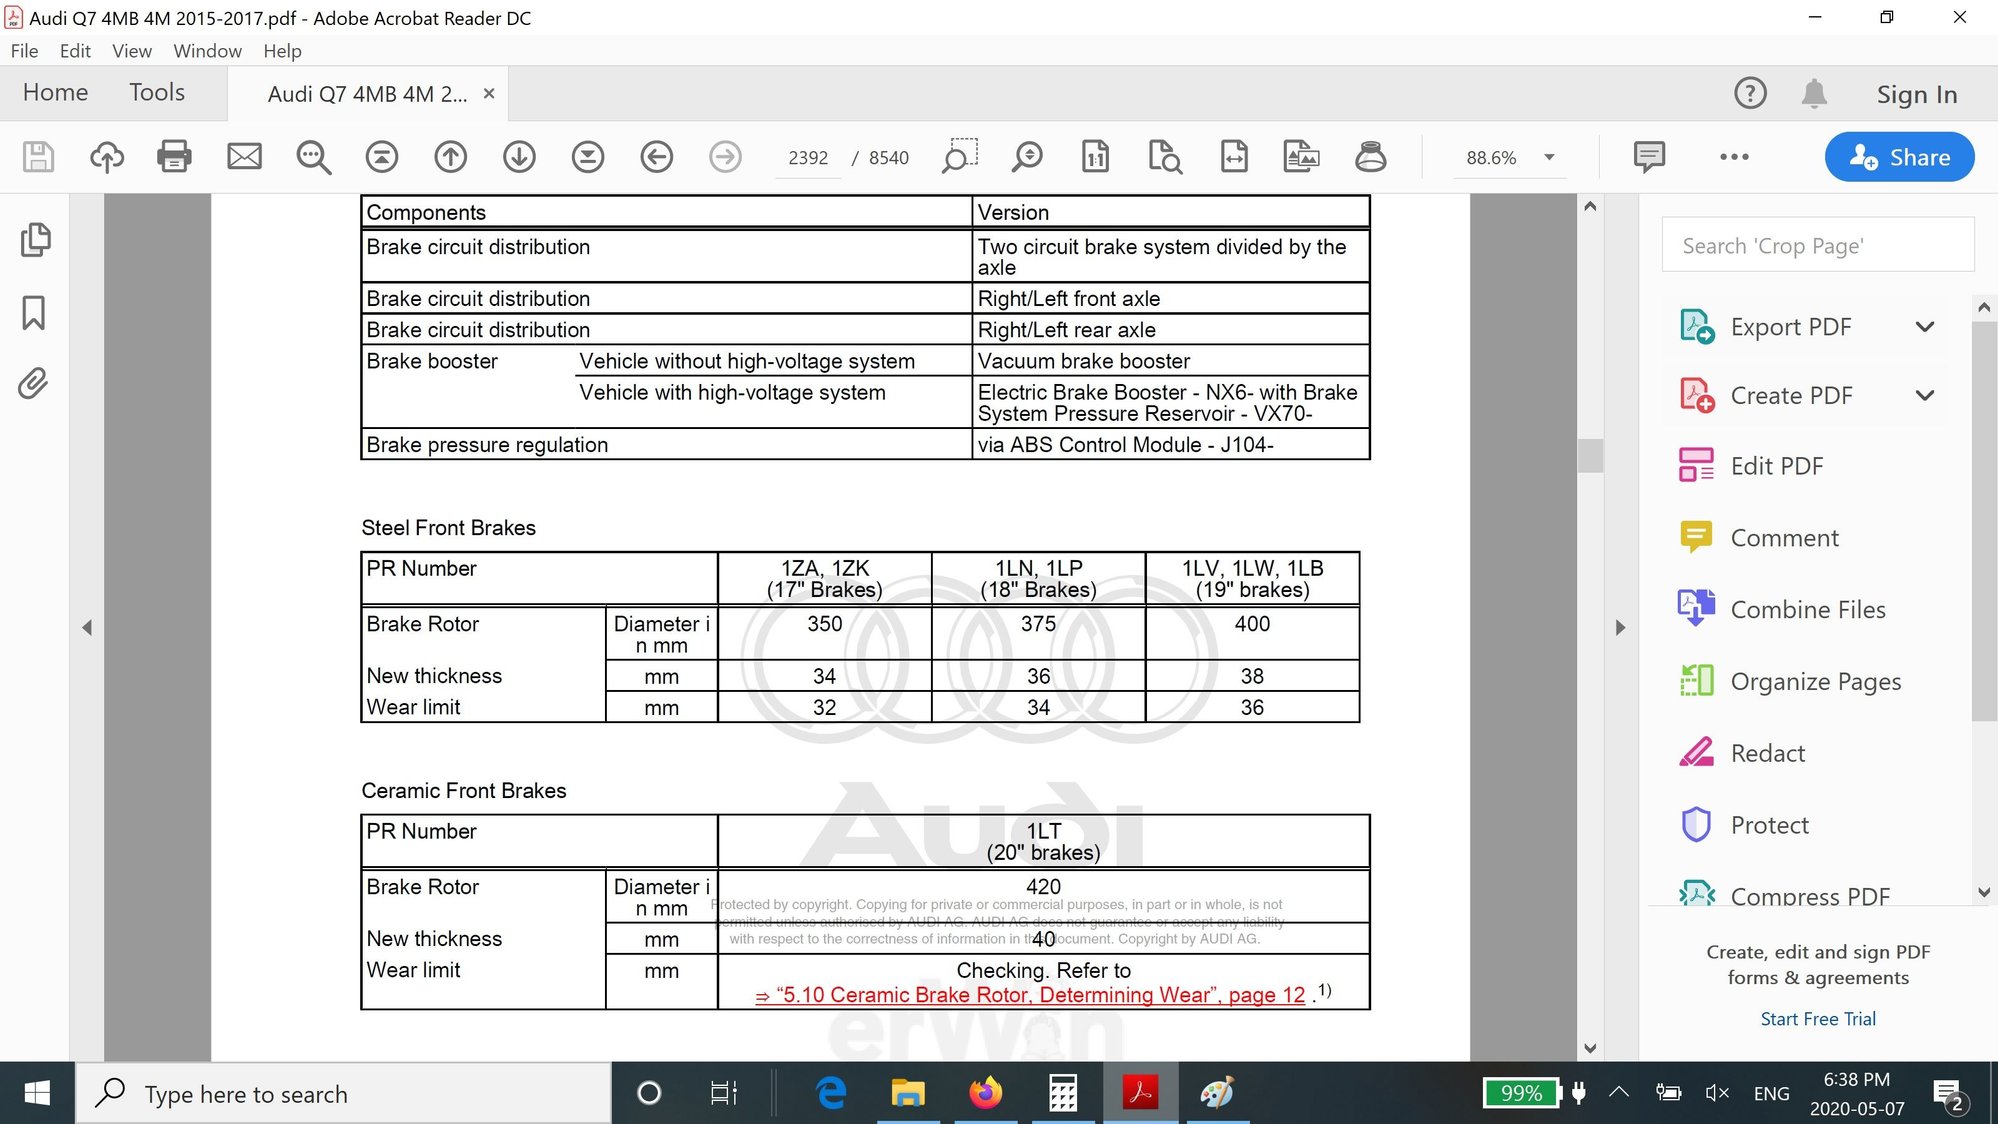Click the page number field
1998x1124 pixels.
(807, 157)
